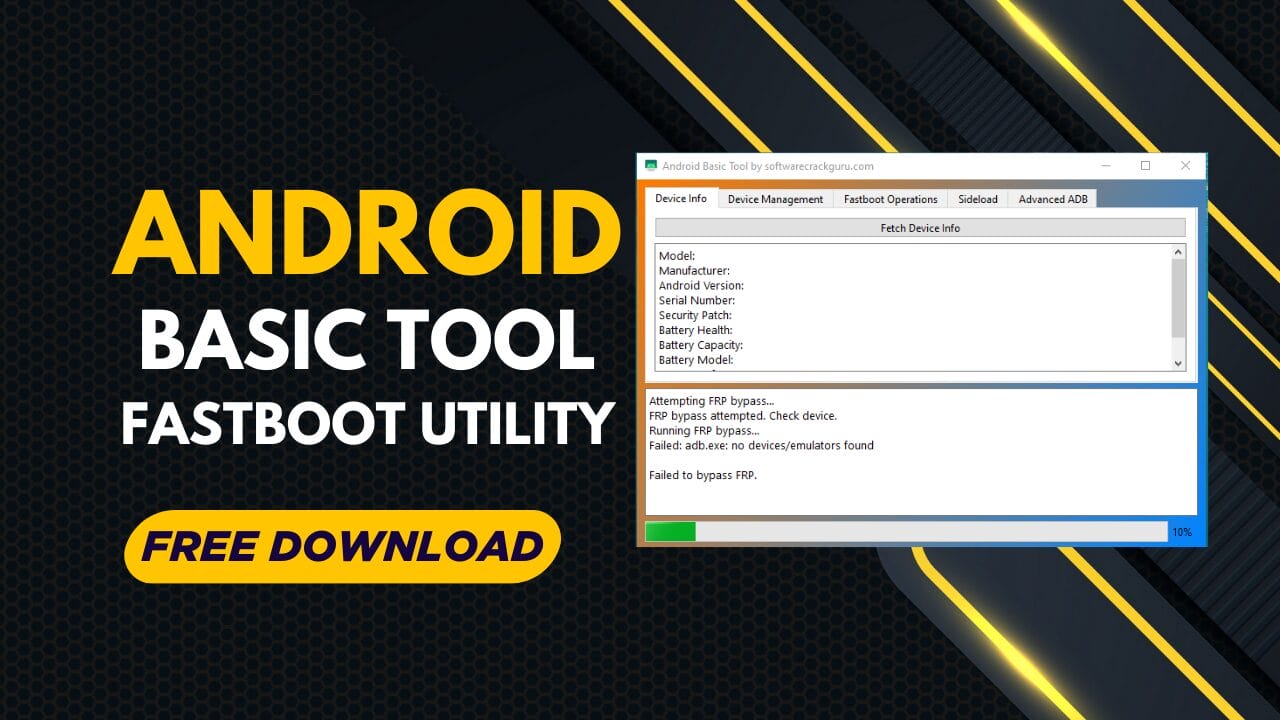Open the Advanced ADB tab
Image resolution: width=1280 pixels, height=720 pixels.
[x=1051, y=199]
